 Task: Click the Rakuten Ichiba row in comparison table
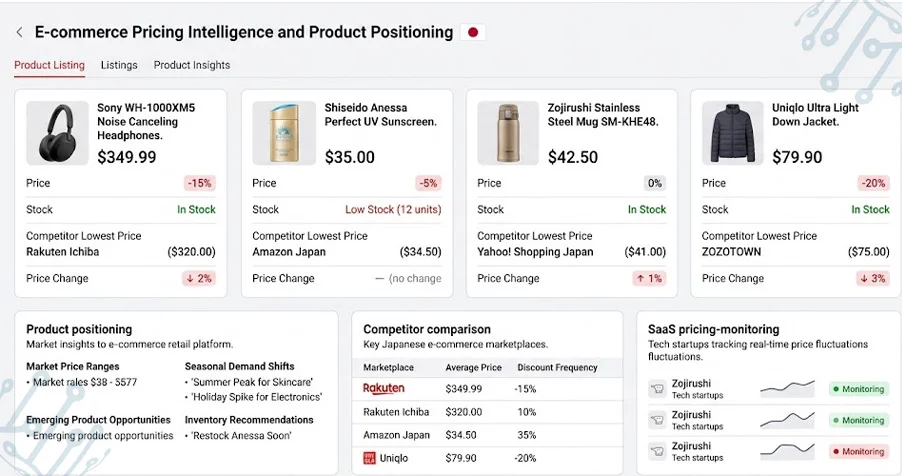(487, 412)
